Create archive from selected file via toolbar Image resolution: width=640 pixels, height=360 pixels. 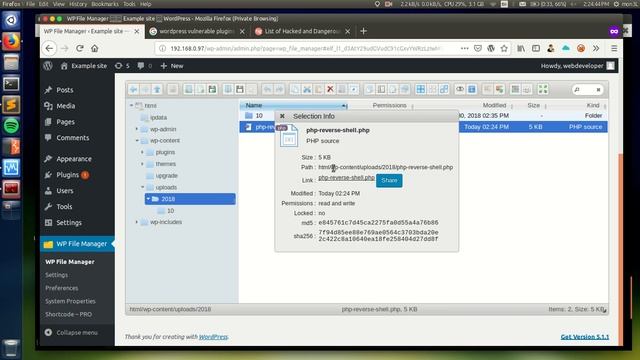coord(499,89)
